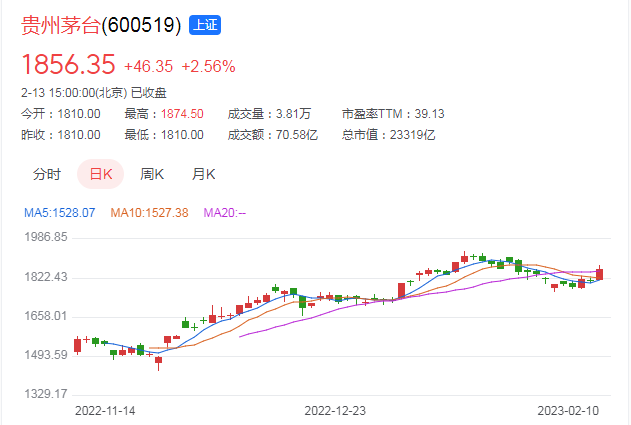631x425 pixels.
Task: Click the MA5:1528.07 legend label
Action: (x=60, y=212)
